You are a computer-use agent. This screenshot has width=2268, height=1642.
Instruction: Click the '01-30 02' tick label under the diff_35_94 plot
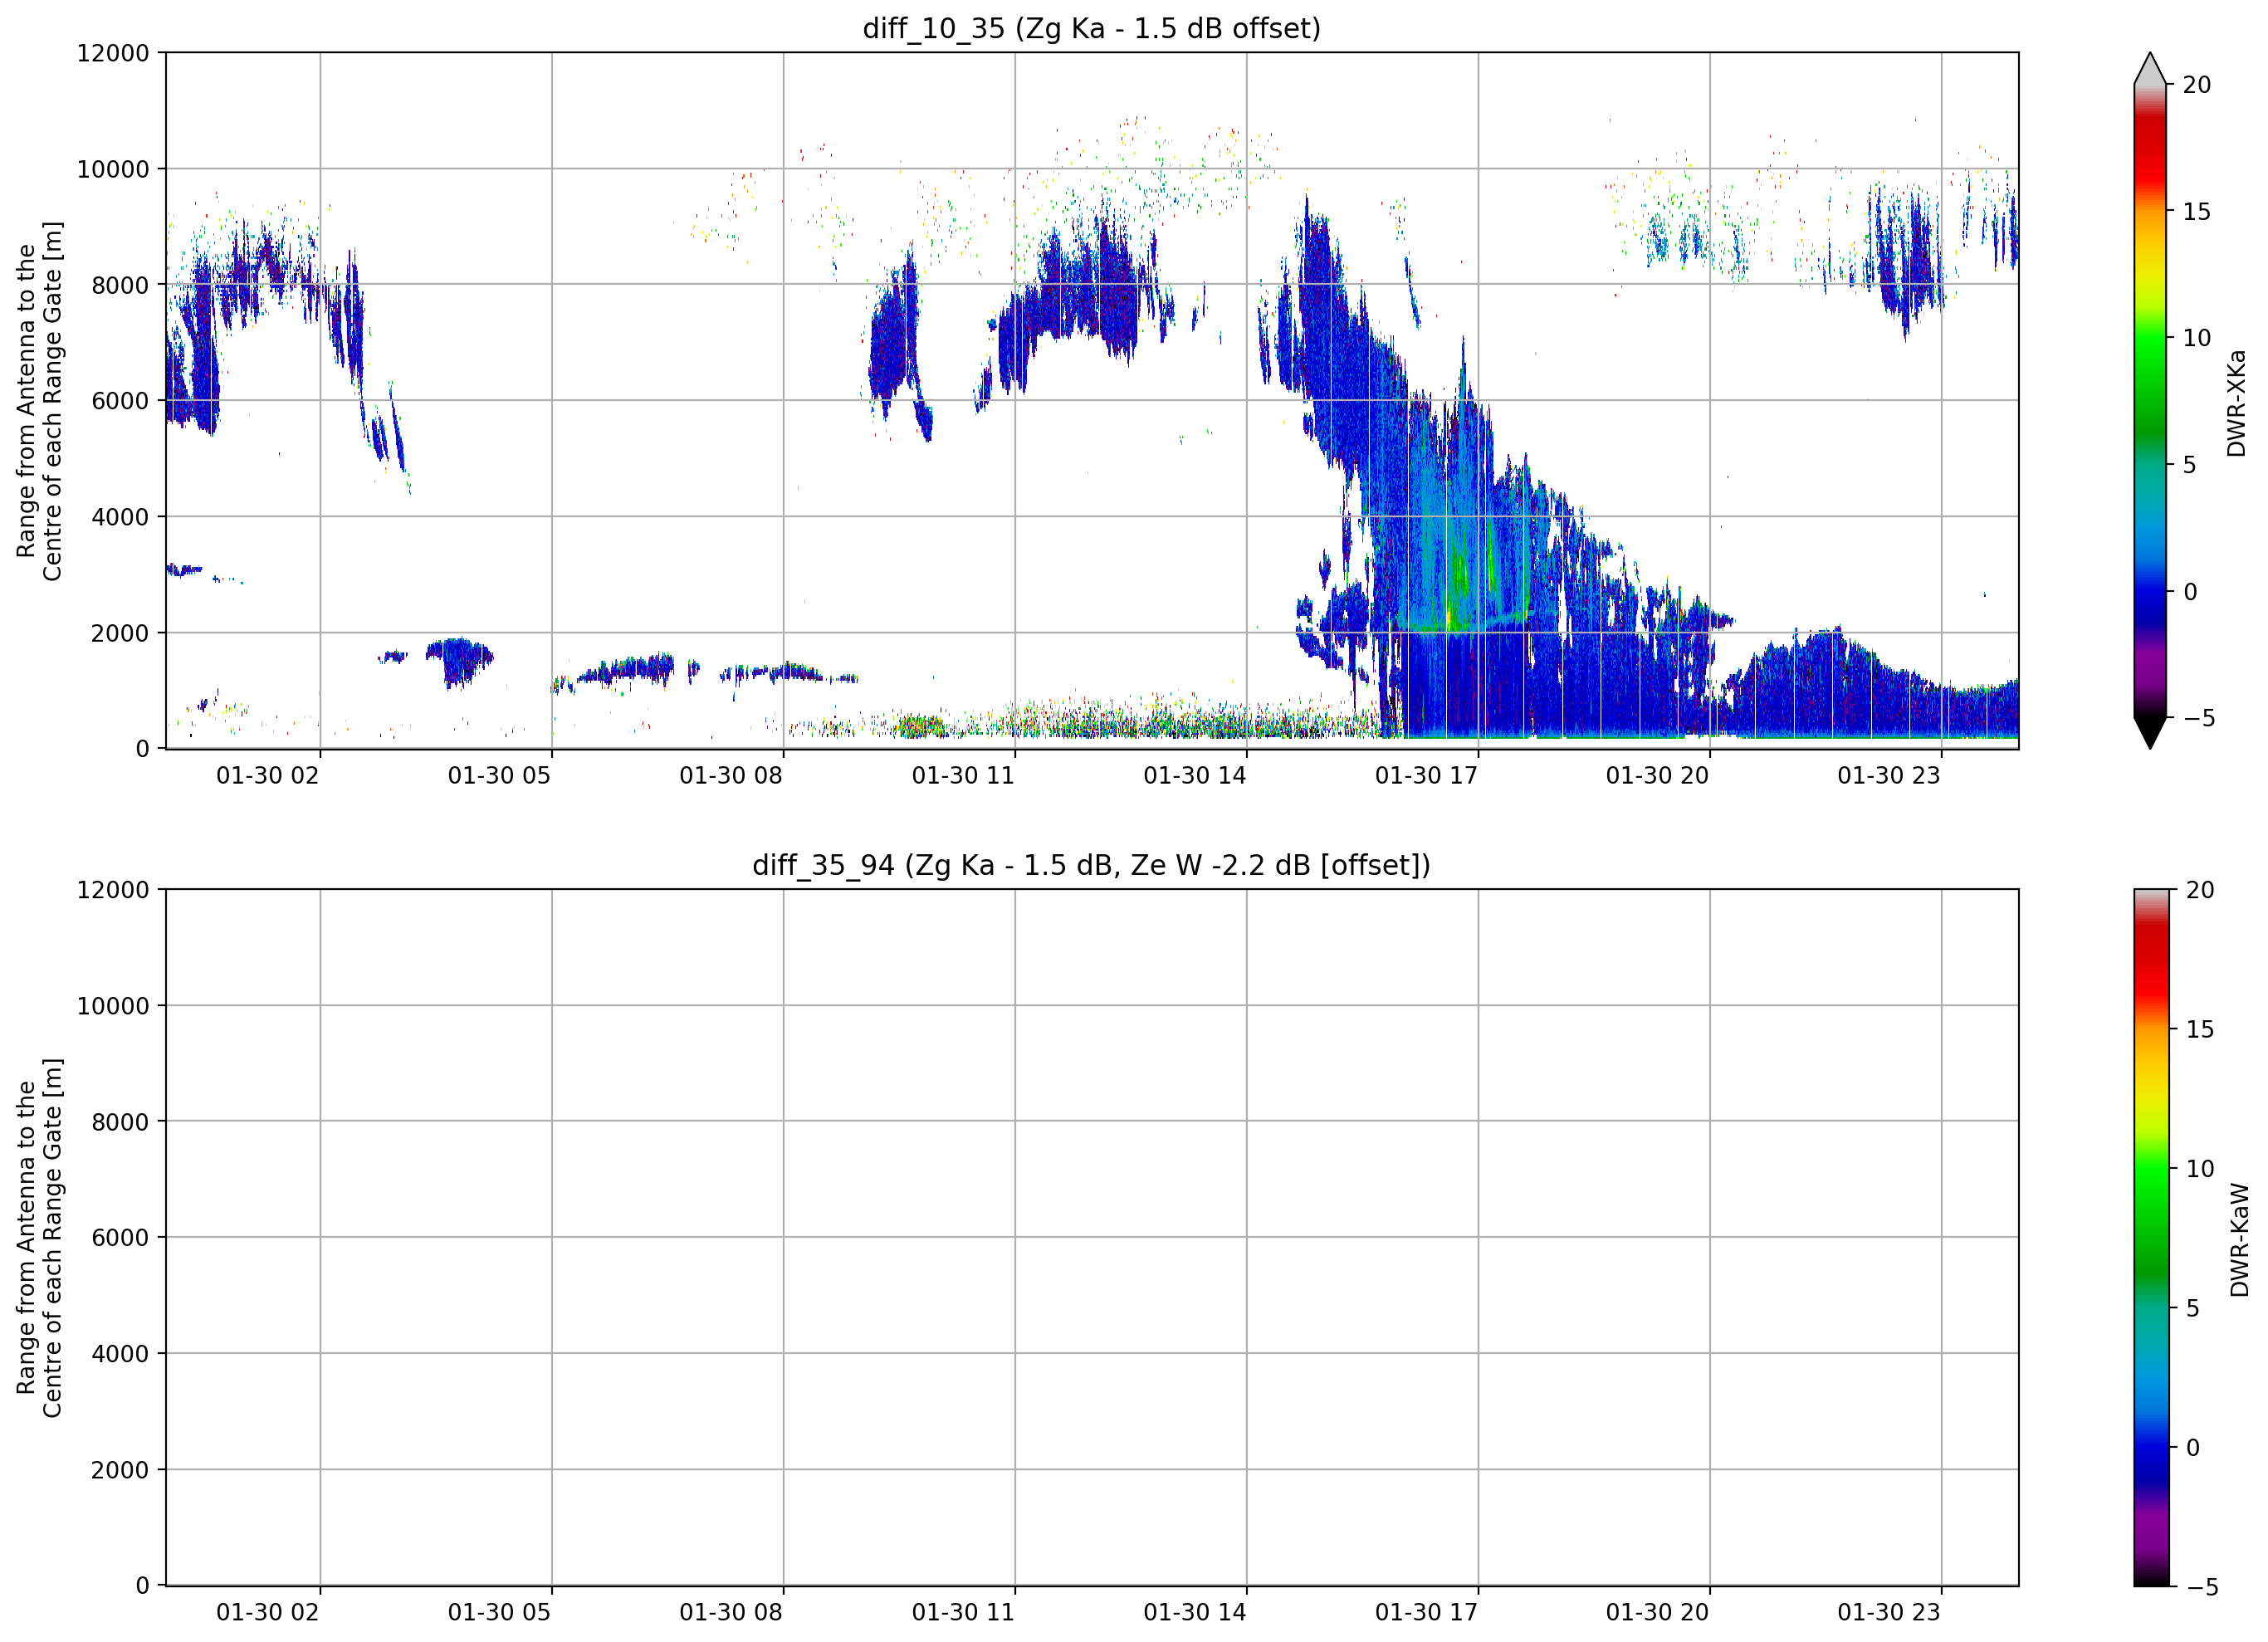coord(268,1612)
